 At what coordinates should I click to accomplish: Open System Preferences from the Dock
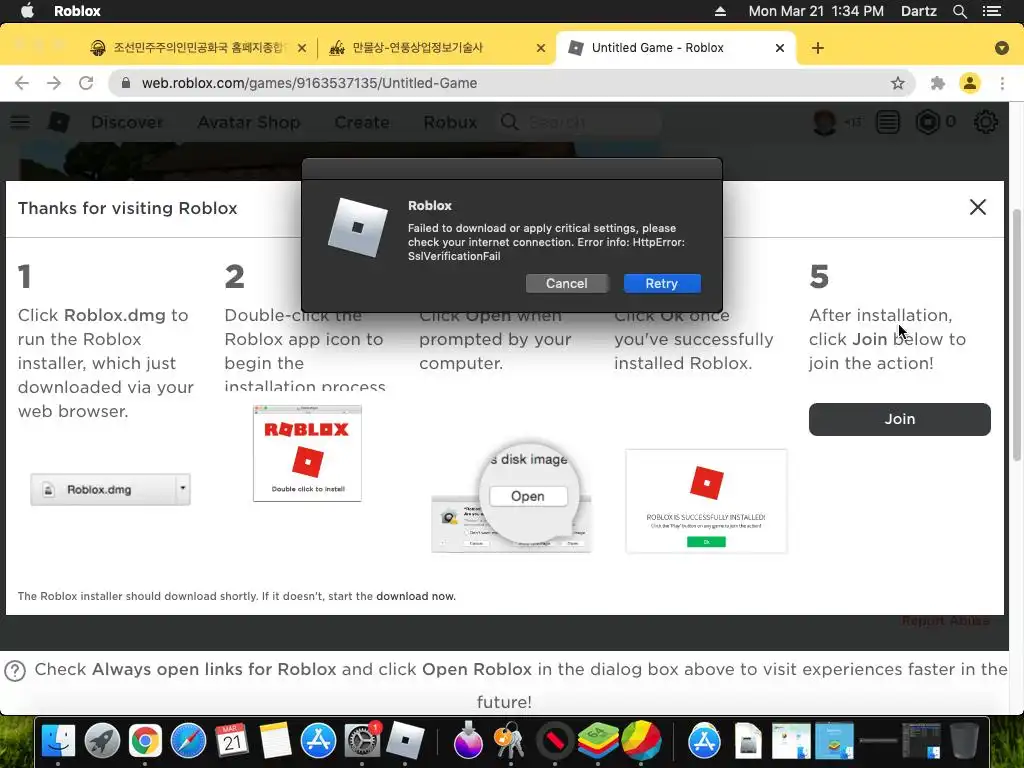[x=361, y=741]
